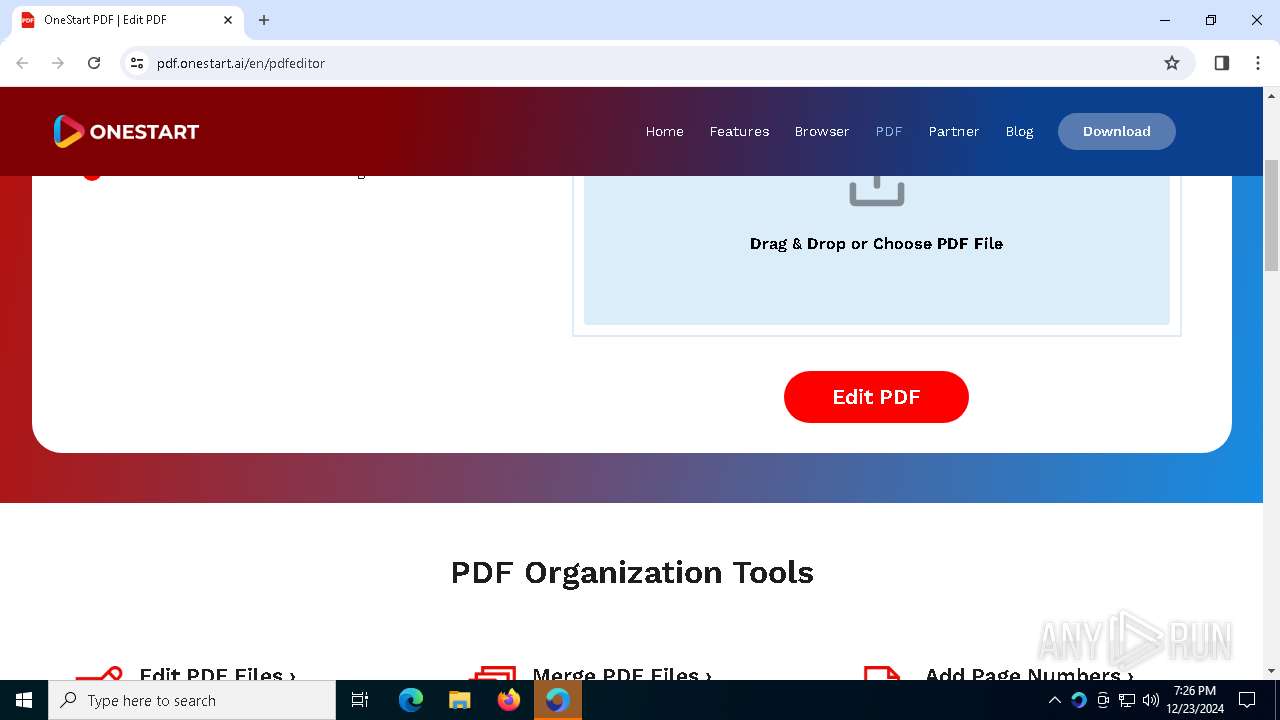This screenshot has height=720, width=1280.
Task: Open the browser side panel icon
Action: click(x=1221, y=63)
